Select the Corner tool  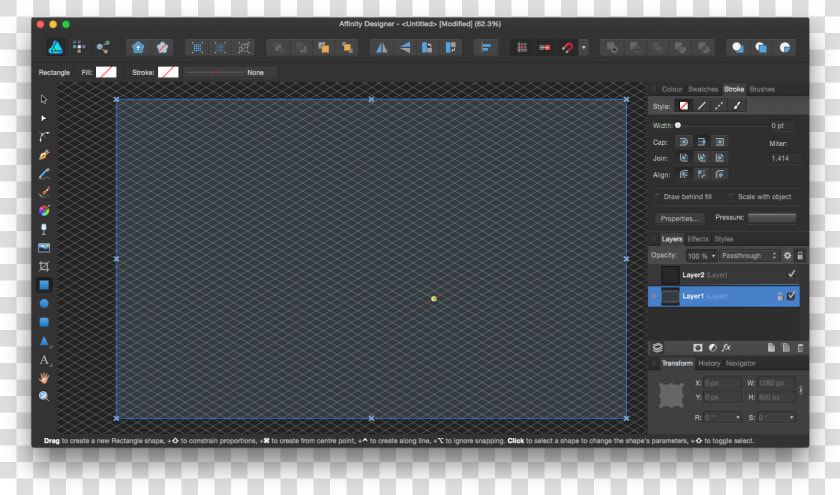44,137
